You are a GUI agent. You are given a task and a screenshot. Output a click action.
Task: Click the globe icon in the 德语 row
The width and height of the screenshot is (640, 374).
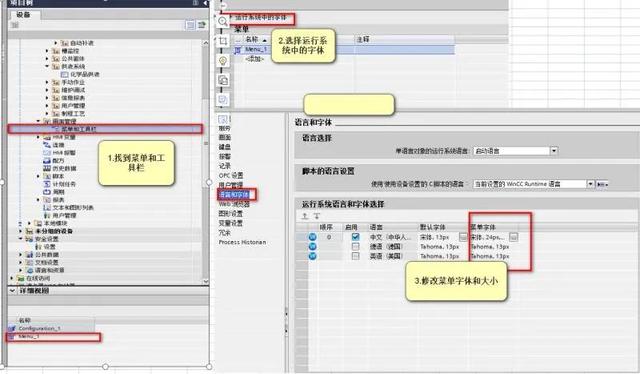(x=312, y=246)
